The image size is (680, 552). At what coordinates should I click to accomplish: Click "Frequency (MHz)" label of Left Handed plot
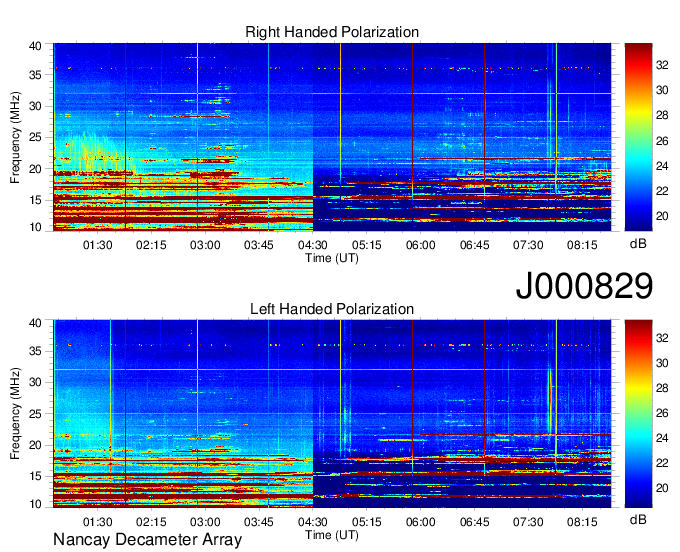pyautogui.click(x=15, y=414)
